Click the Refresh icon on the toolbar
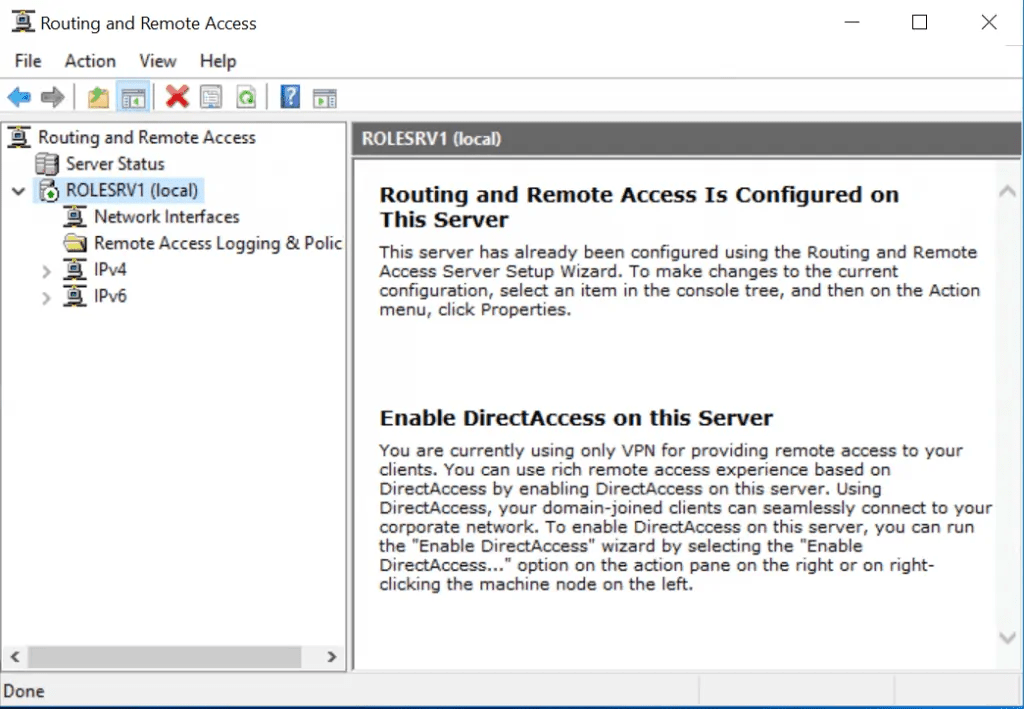The height and width of the screenshot is (709, 1024). [x=244, y=96]
